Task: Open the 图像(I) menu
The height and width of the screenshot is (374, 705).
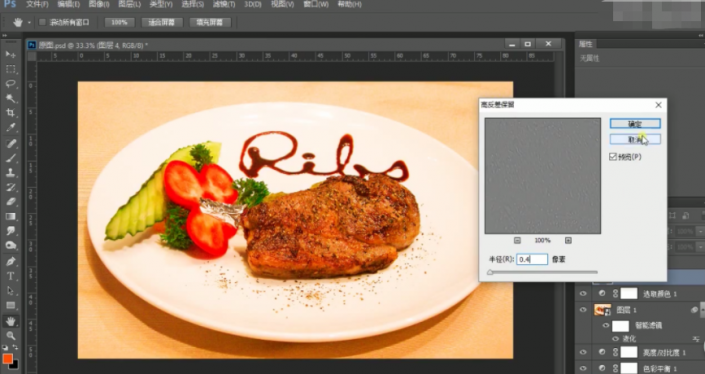Action: [99, 4]
